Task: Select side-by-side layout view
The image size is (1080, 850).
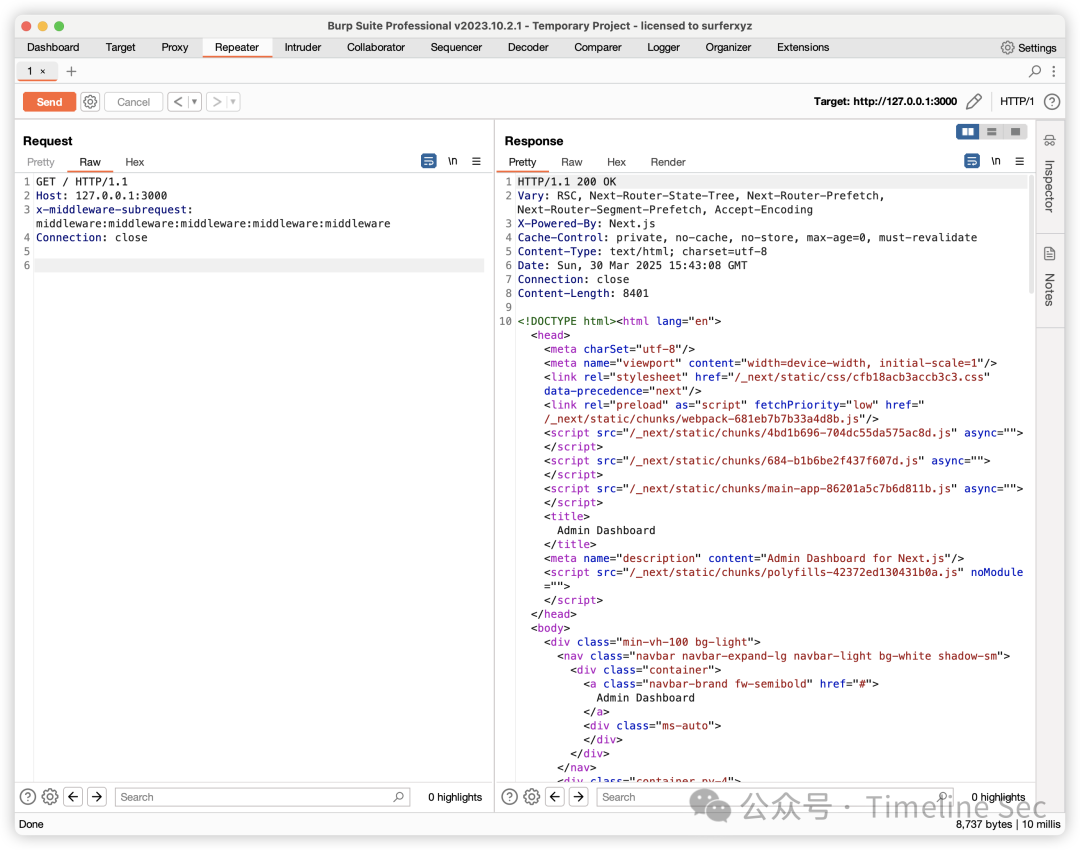Action: tap(968, 132)
